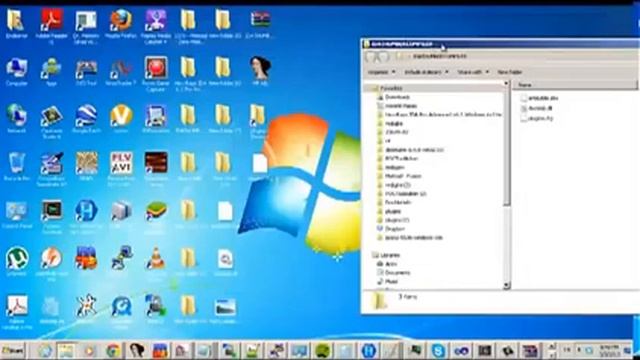This screenshot has height=360, width=640.
Task: Open Skype from the taskbar
Action: [x=438, y=351]
